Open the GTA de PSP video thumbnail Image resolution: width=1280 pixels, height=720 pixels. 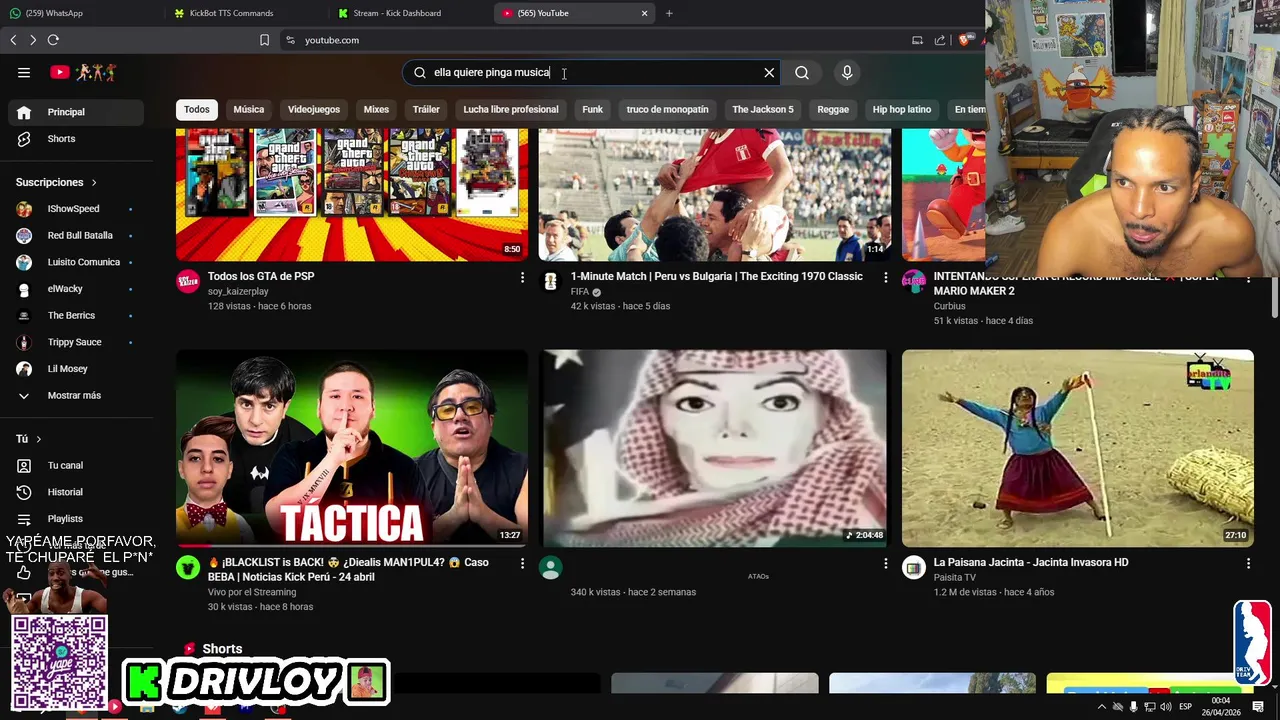[x=352, y=195]
